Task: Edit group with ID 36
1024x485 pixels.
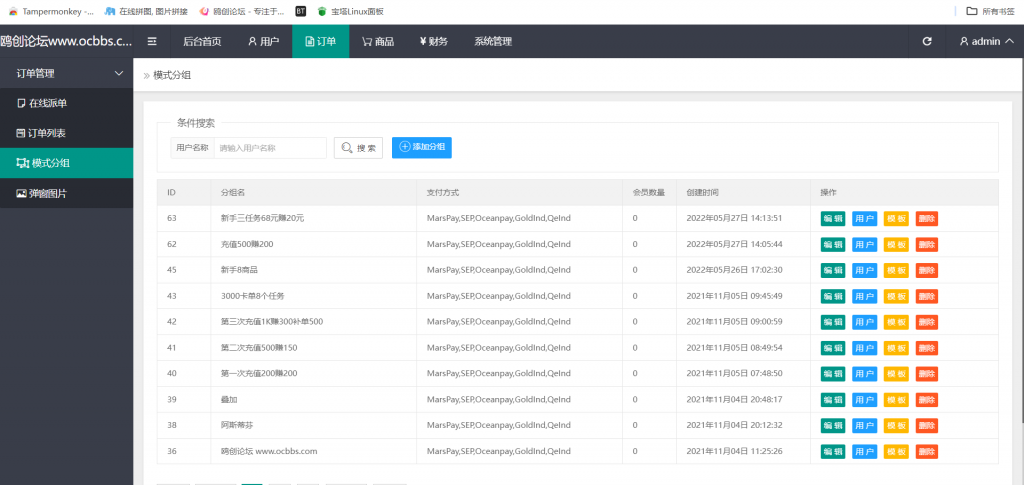Action: 833,451
